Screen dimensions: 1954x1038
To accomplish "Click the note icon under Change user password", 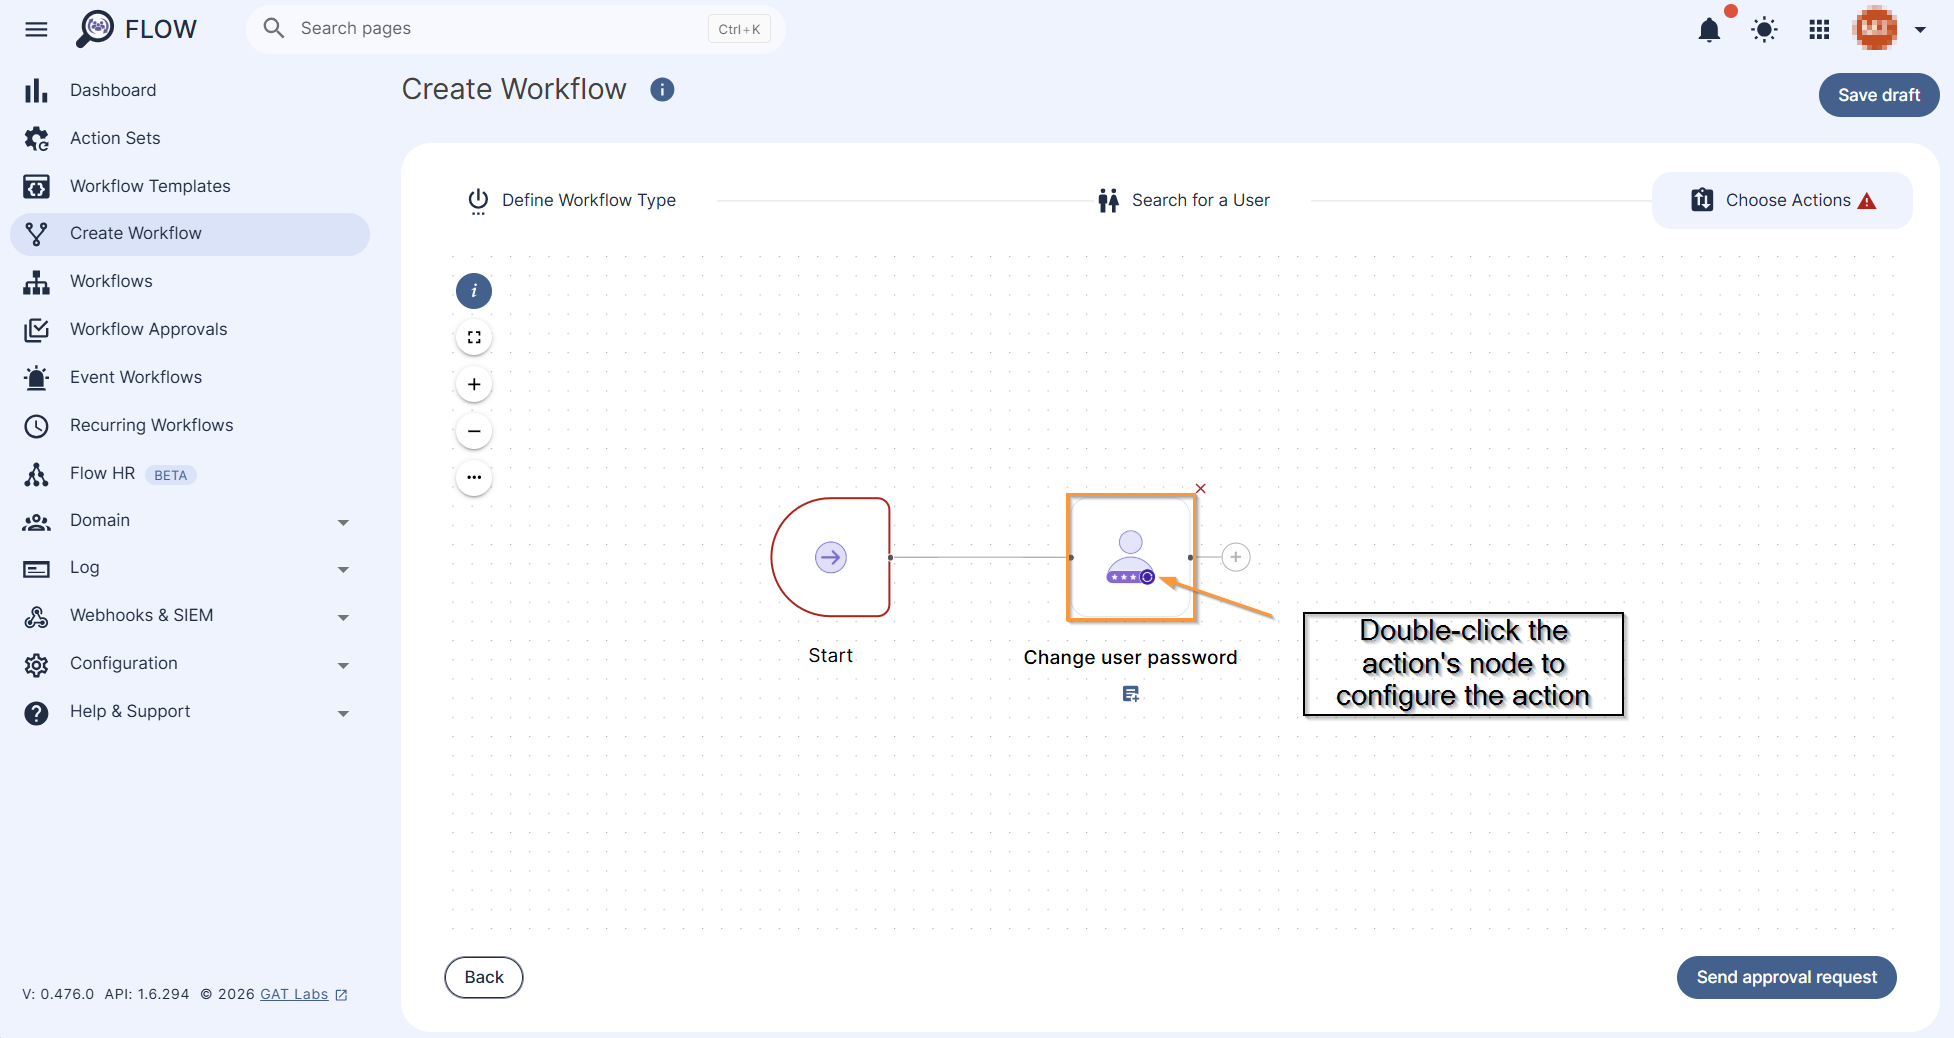I will (x=1131, y=694).
